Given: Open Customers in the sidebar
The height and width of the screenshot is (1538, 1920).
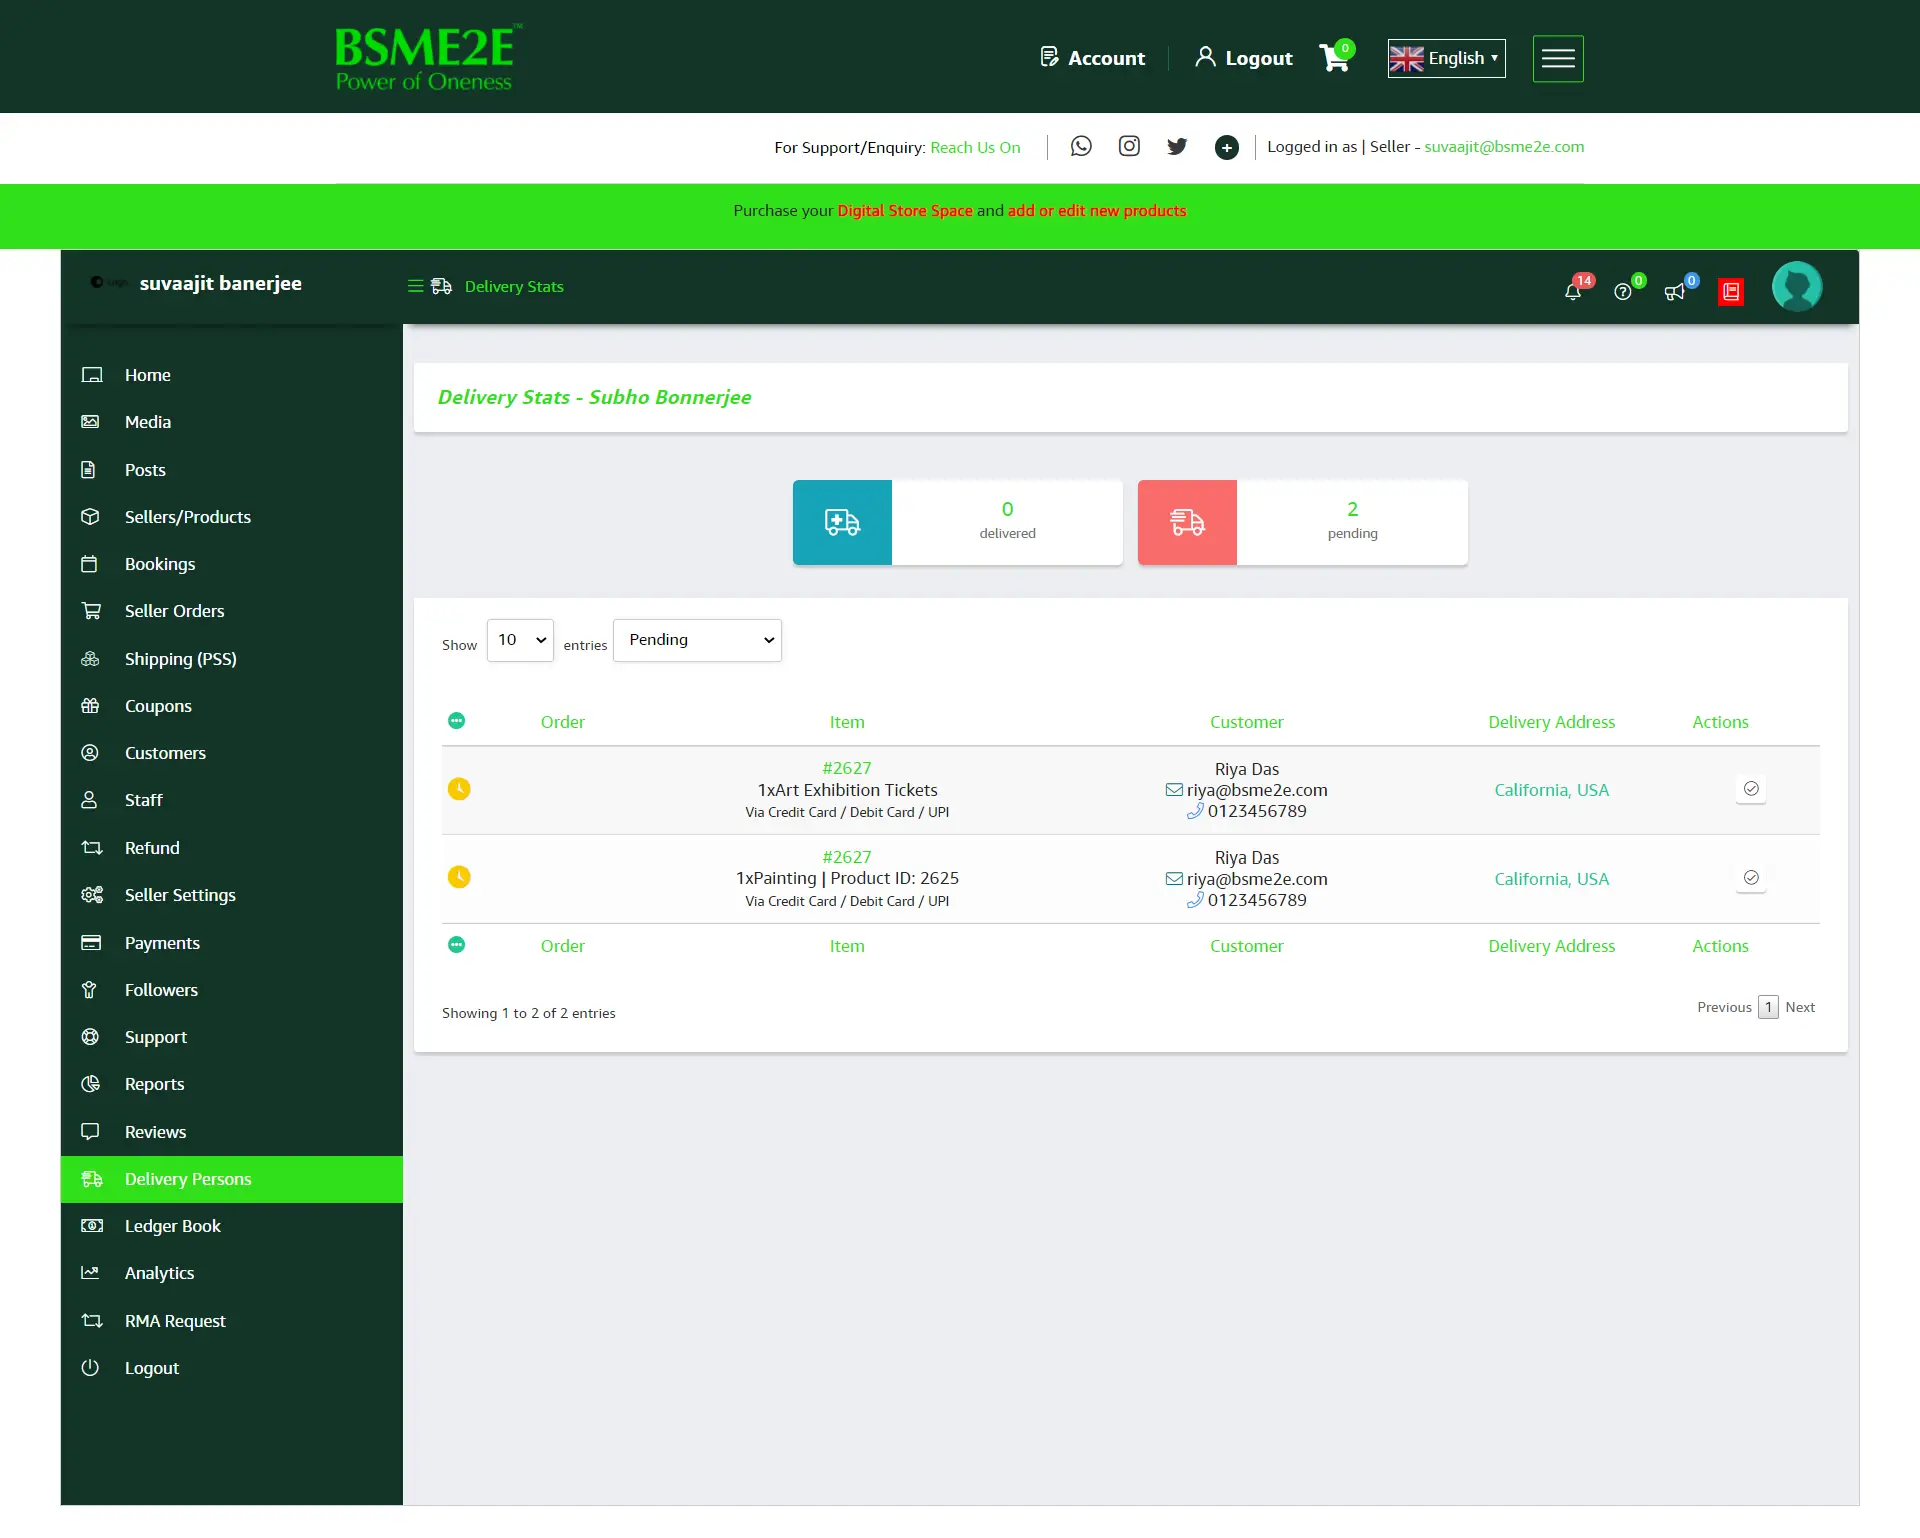Looking at the screenshot, I should coord(232,753).
